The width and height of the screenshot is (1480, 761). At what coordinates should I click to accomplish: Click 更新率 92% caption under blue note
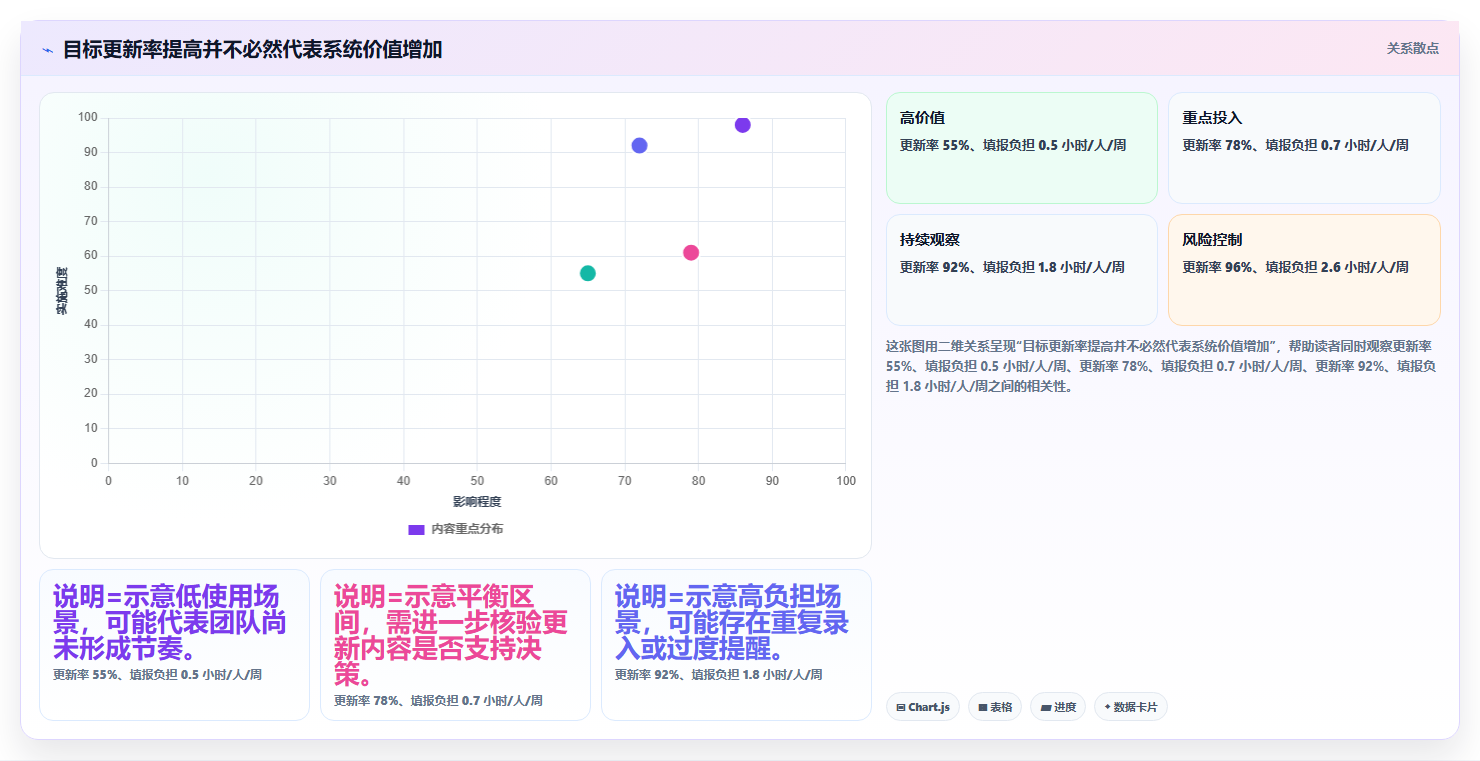click(x=719, y=675)
